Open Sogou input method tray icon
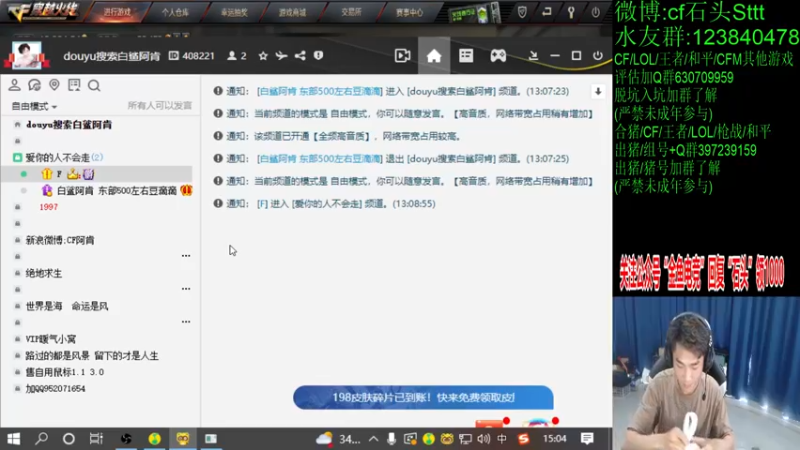 (523, 439)
